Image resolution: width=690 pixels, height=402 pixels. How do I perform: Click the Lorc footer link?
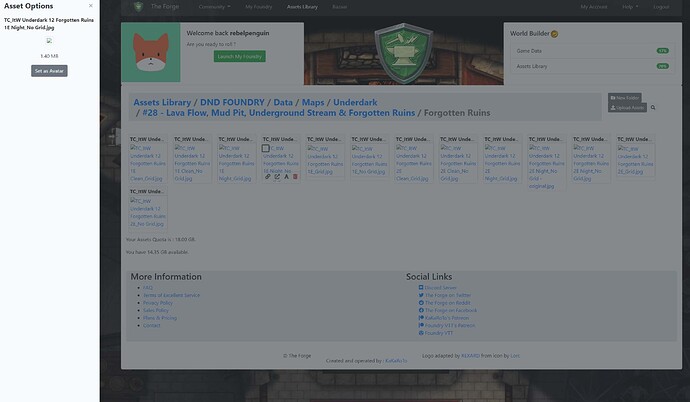click(x=515, y=355)
